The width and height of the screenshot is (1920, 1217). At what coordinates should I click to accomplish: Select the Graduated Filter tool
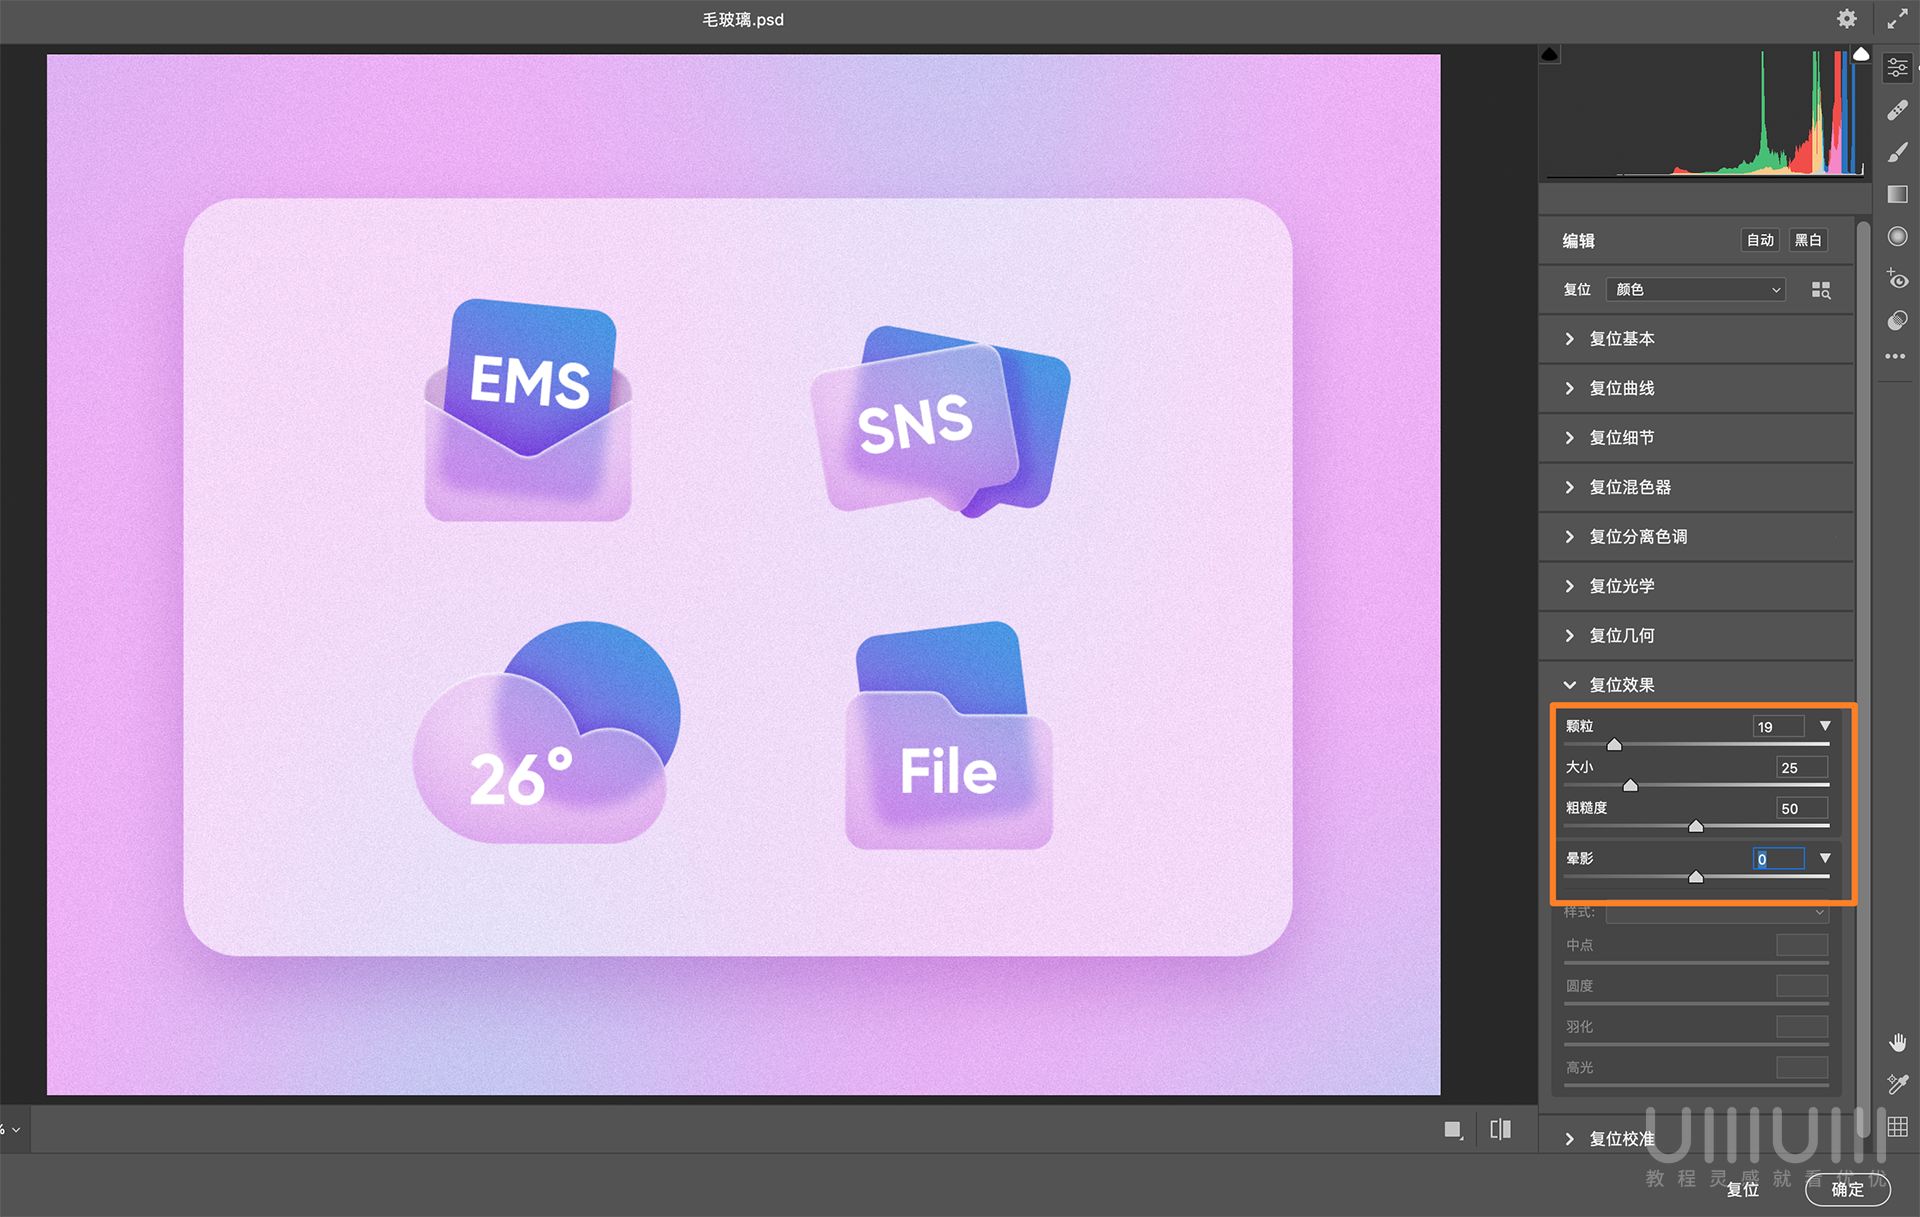point(1897,194)
